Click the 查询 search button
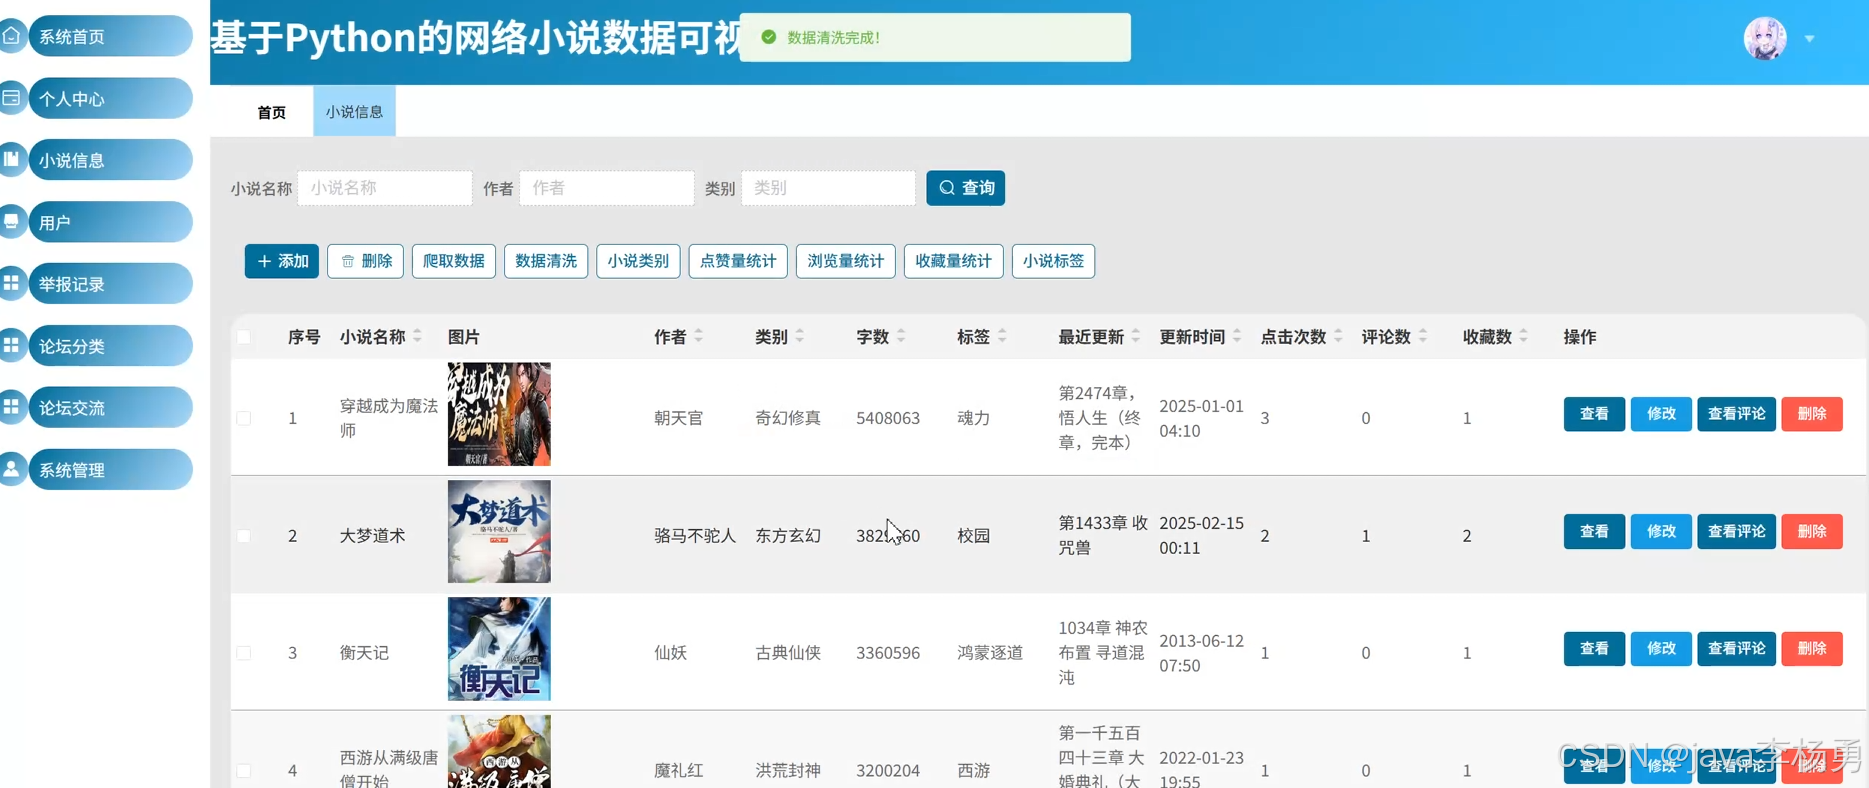Image resolution: width=1869 pixels, height=788 pixels. [966, 188]
